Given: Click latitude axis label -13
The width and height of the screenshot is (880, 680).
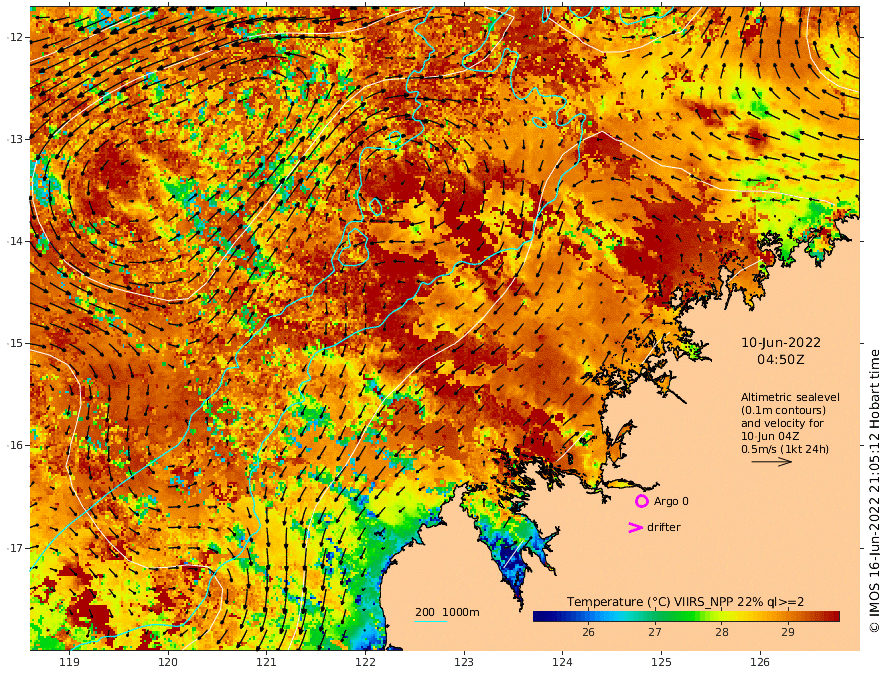Looking at the screenshot, I should click(x=15, y=139).
